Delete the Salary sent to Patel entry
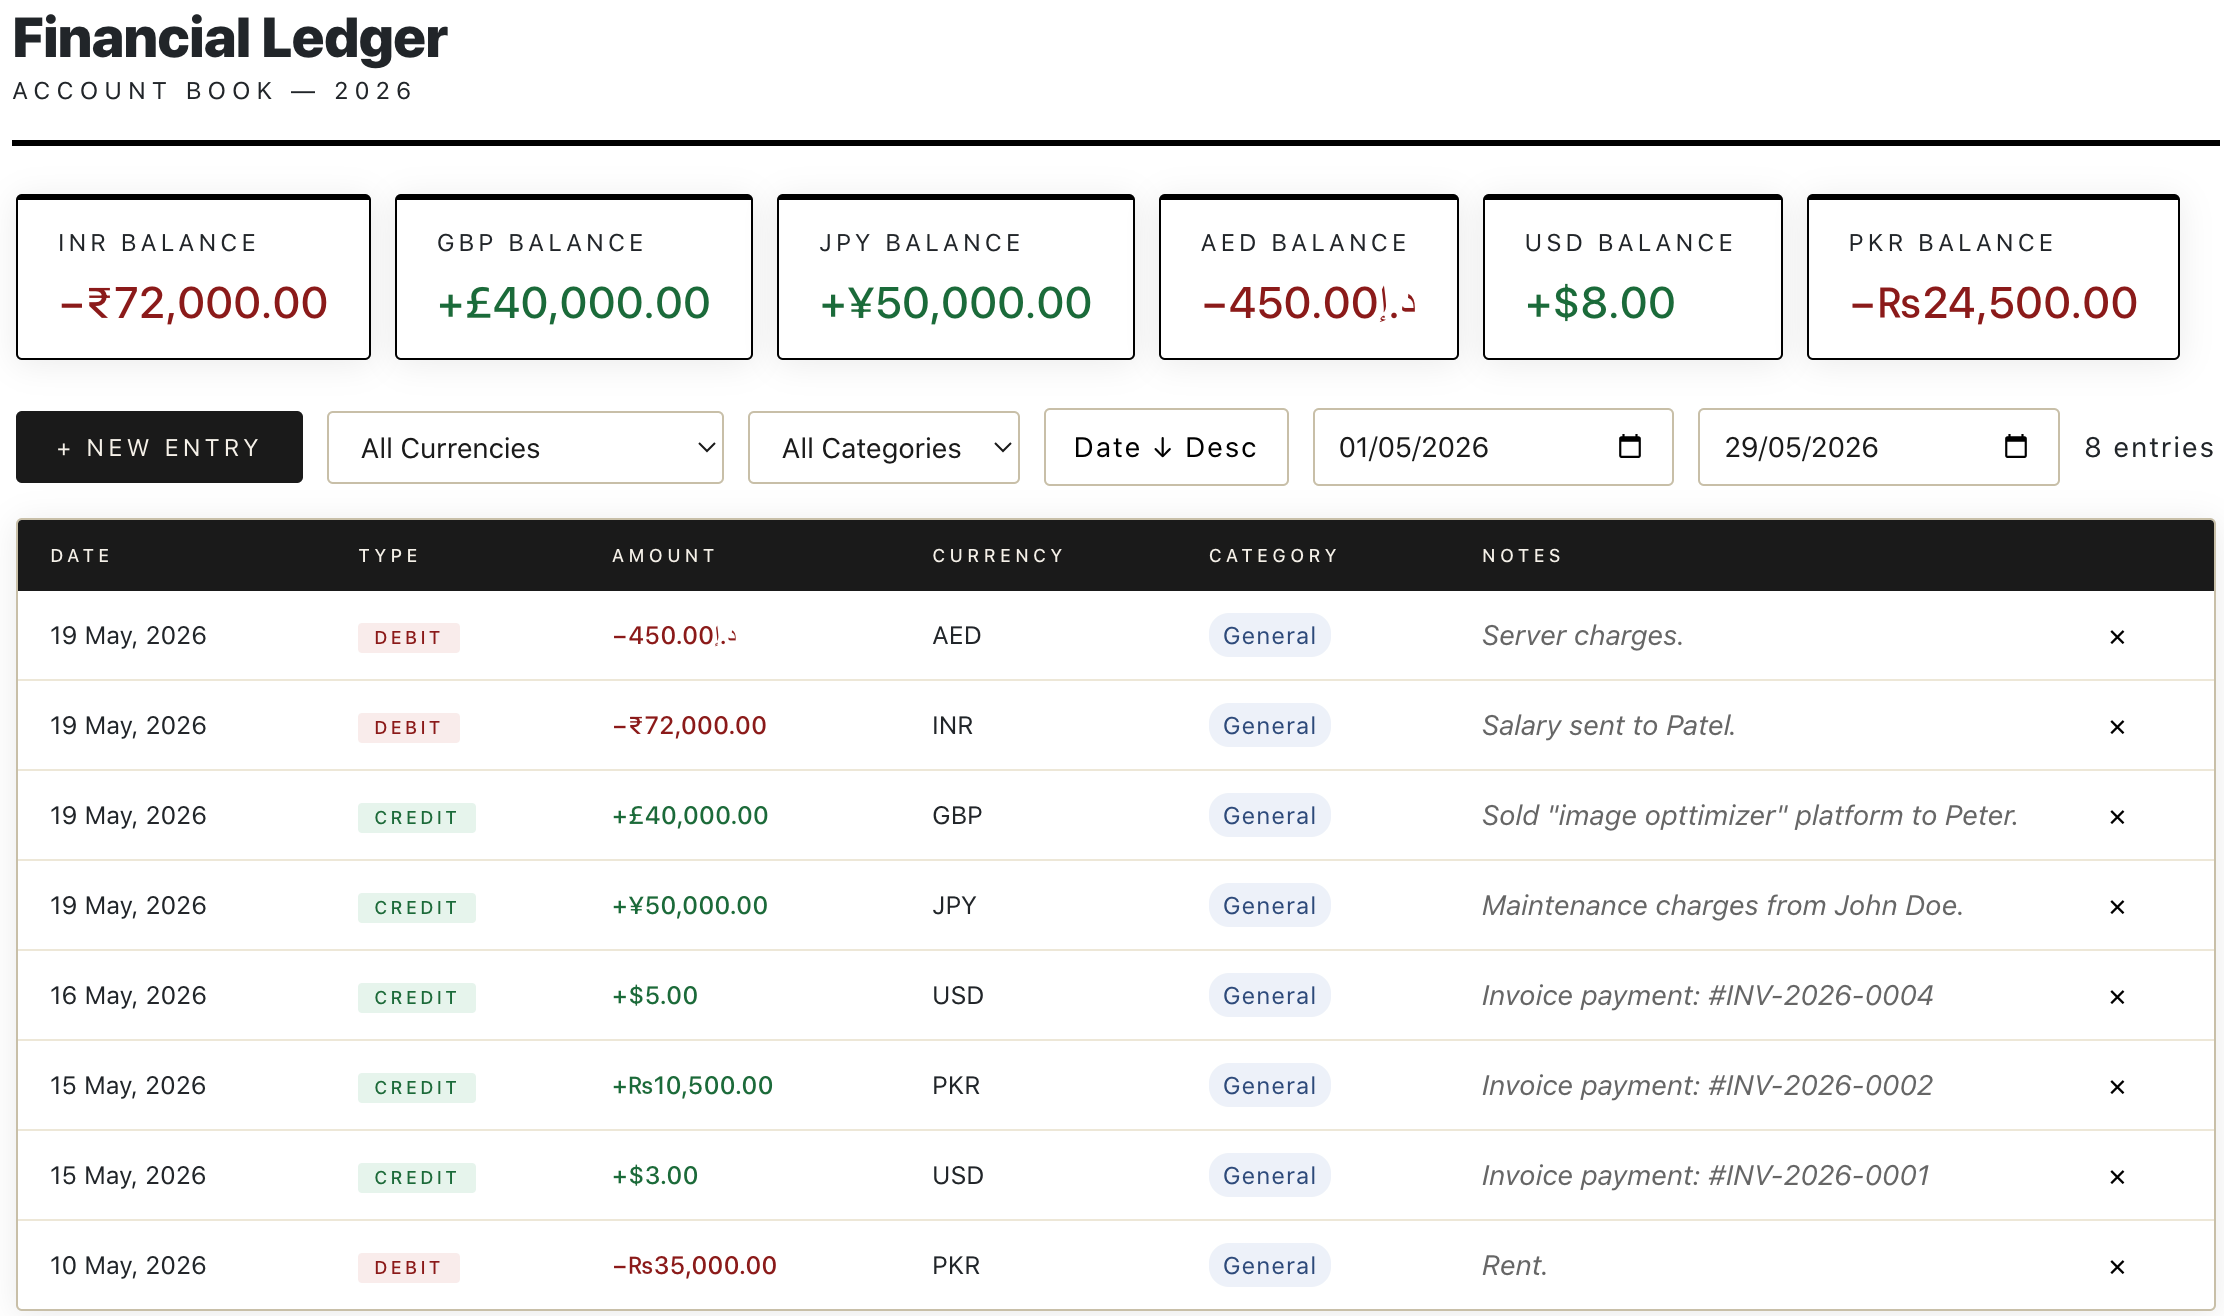 click(x=2117, y=727)
